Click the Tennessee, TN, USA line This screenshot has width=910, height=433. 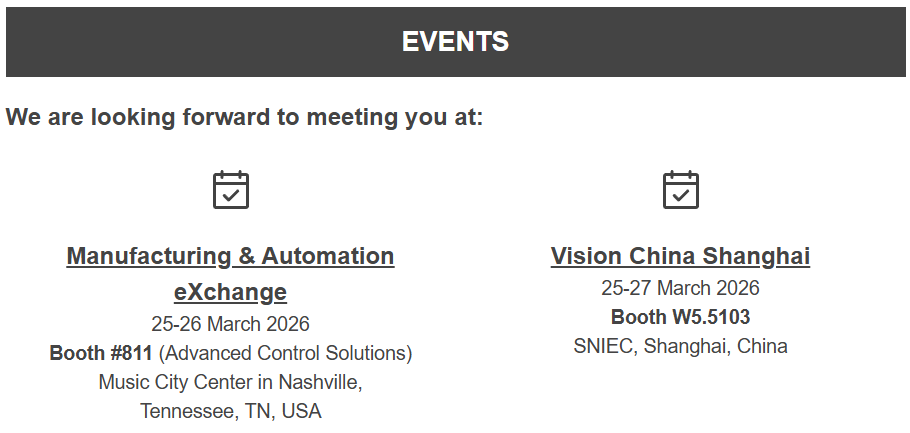pos(230,411)
